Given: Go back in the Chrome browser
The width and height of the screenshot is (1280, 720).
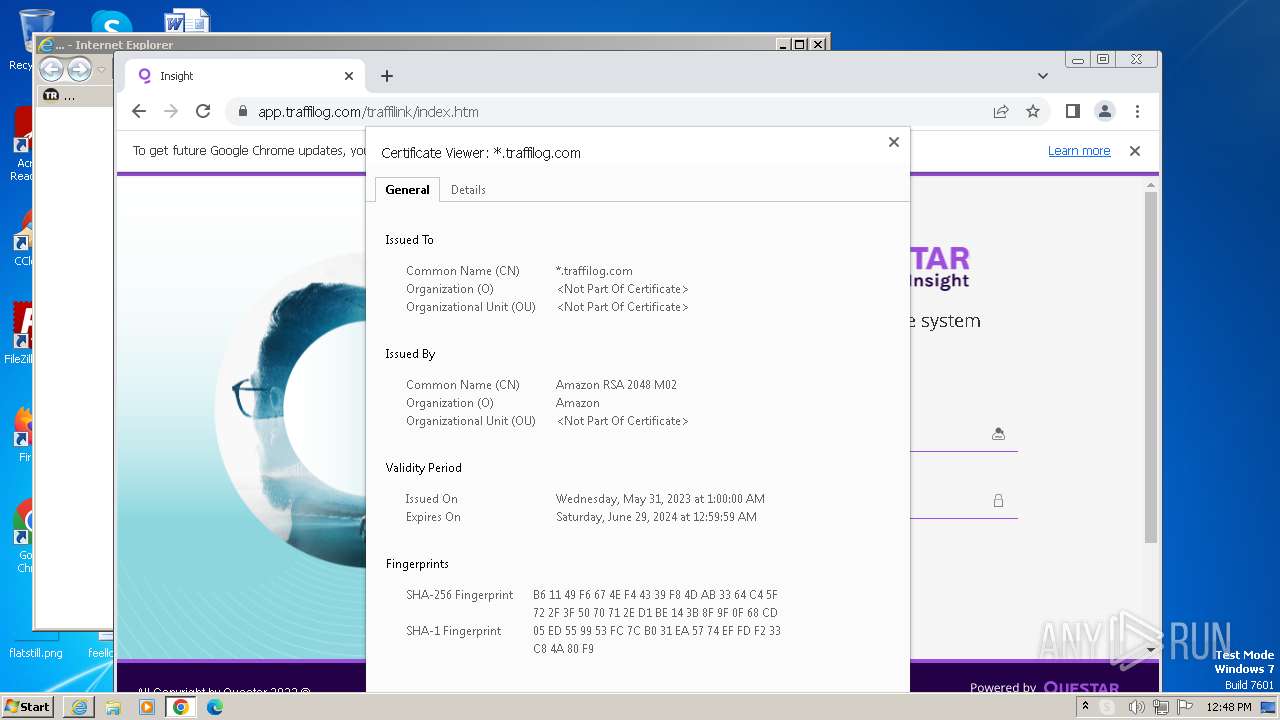Looking at the screenshot, I should click(x=139, y=111).
